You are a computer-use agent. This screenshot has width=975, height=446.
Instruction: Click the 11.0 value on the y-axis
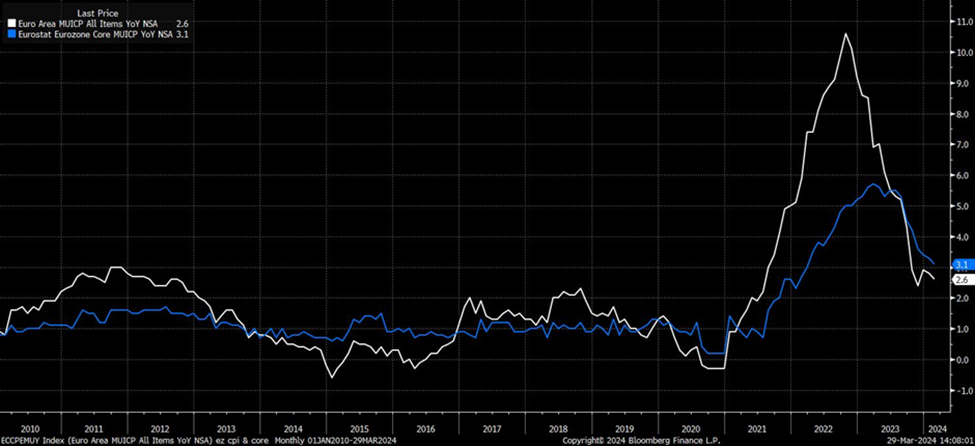pyautogui.click(x=962, y=21)
